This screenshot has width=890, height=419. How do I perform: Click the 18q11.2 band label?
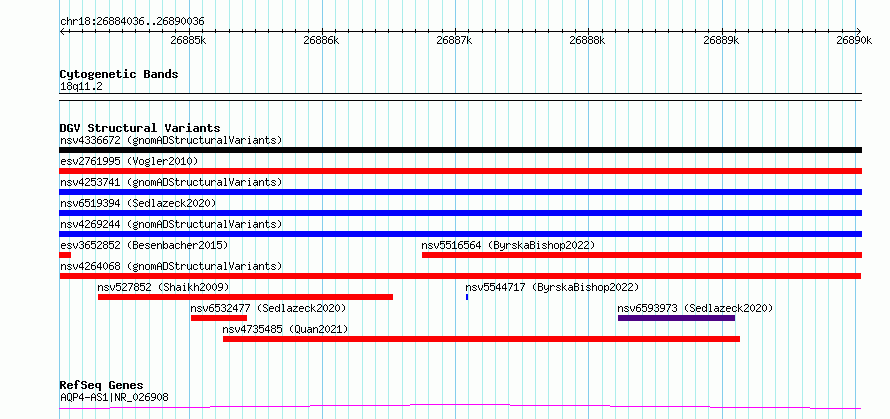81,87
